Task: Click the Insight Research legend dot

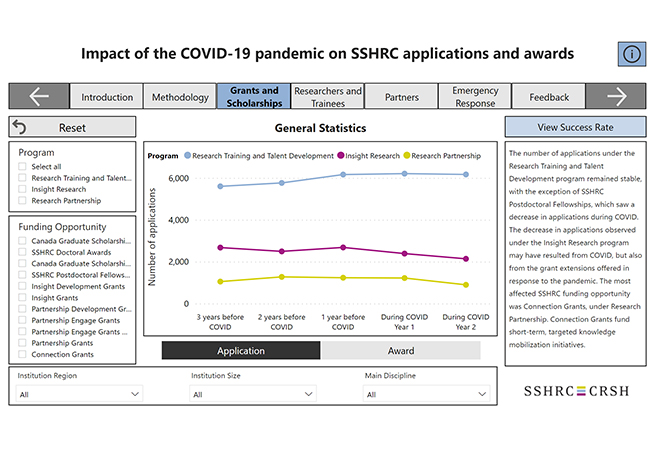Action: (341, 155)
